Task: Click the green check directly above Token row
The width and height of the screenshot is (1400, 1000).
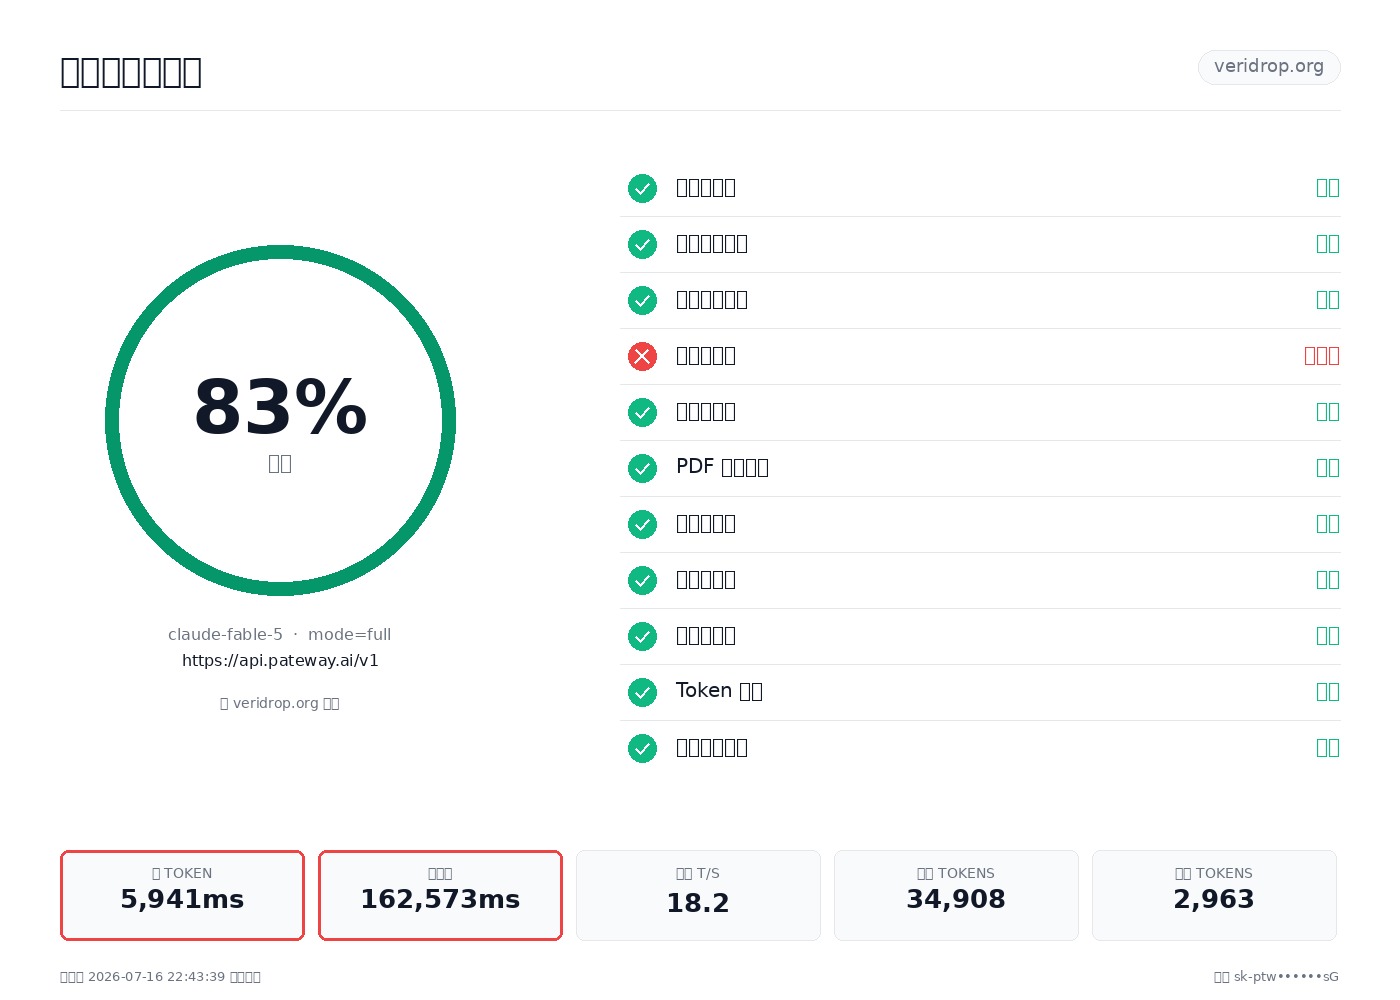Action: click(x=642, y=636)
